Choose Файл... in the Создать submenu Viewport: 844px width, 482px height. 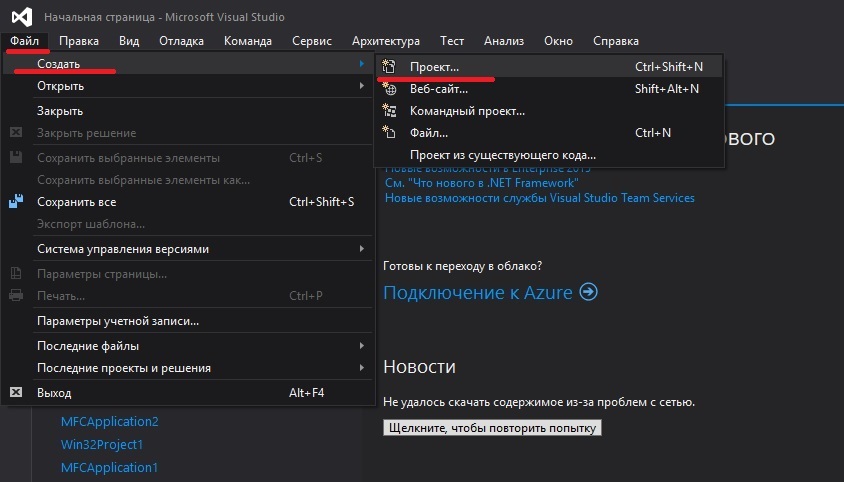point(549,132)
